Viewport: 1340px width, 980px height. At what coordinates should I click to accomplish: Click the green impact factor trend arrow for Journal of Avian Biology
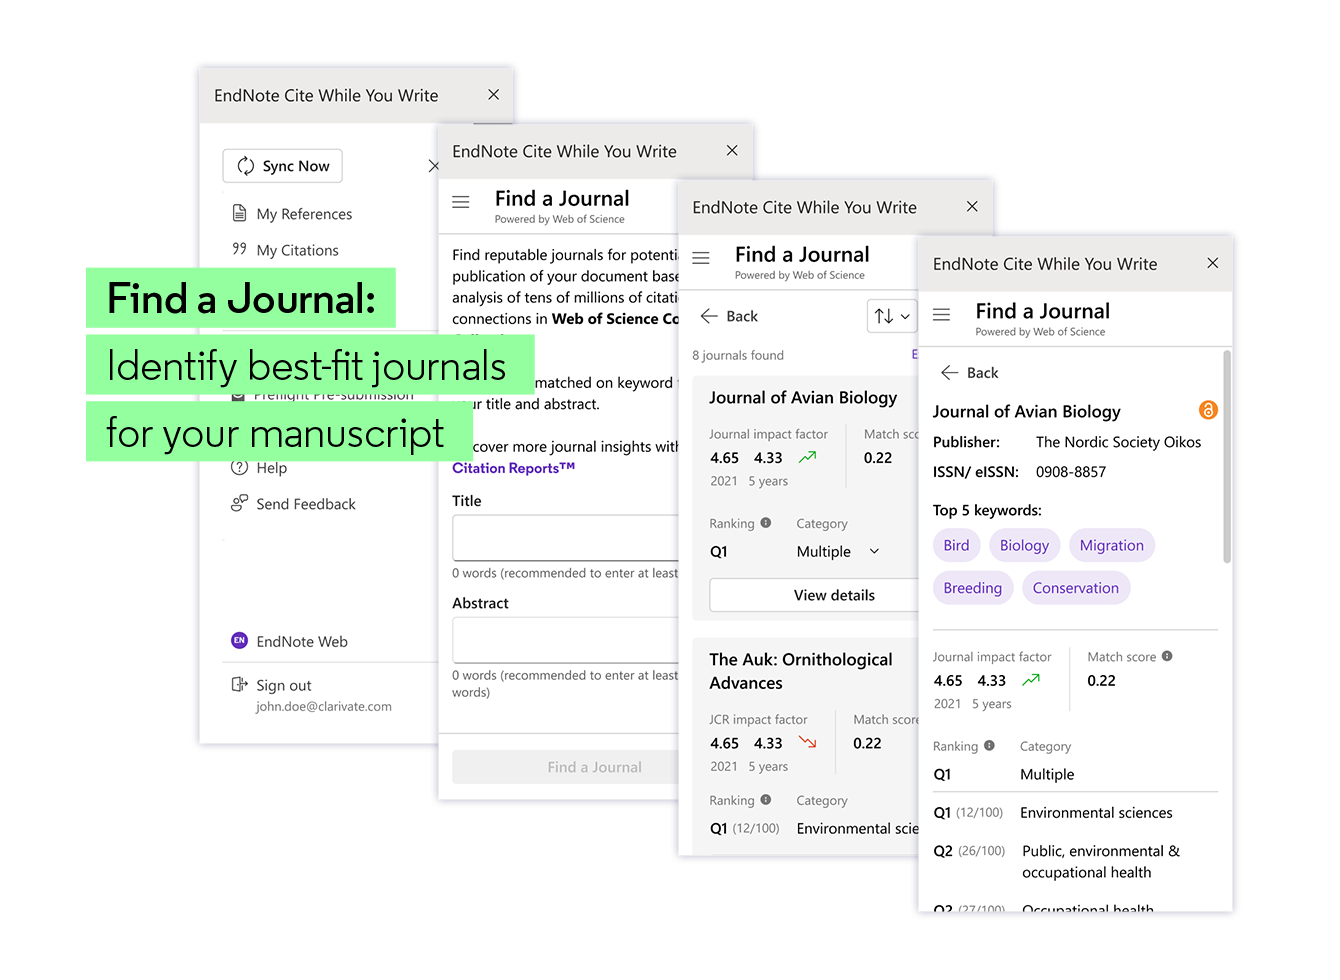tap(806, 457)
